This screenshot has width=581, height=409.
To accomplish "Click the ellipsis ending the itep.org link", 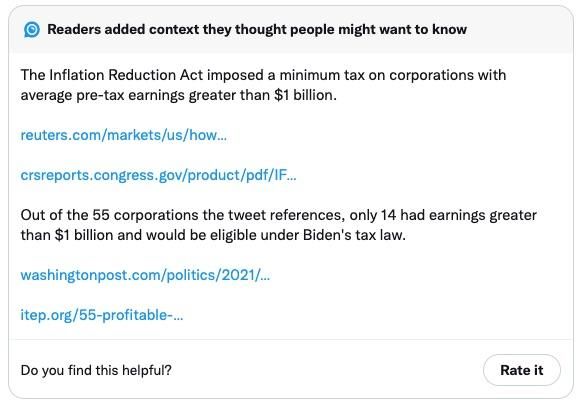I will point(178,316).
